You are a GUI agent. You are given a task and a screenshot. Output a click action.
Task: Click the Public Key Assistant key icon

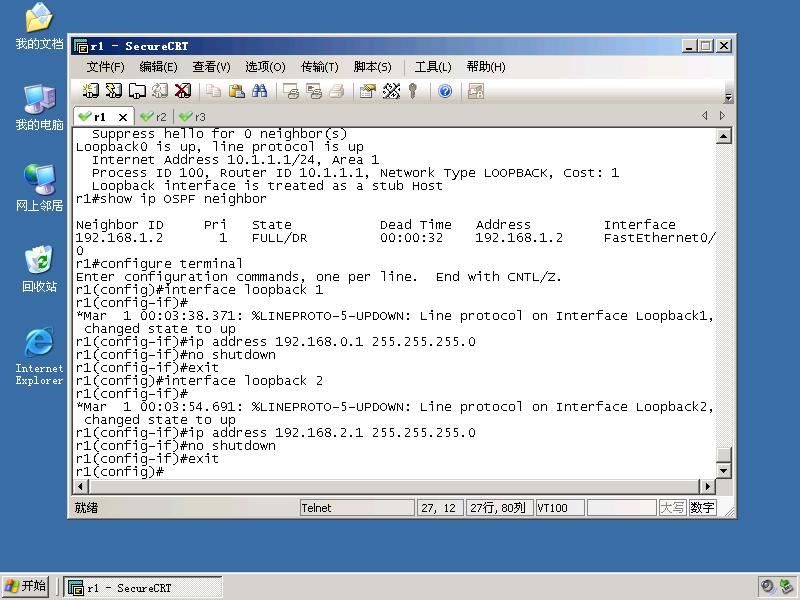[x=413, y=91]
